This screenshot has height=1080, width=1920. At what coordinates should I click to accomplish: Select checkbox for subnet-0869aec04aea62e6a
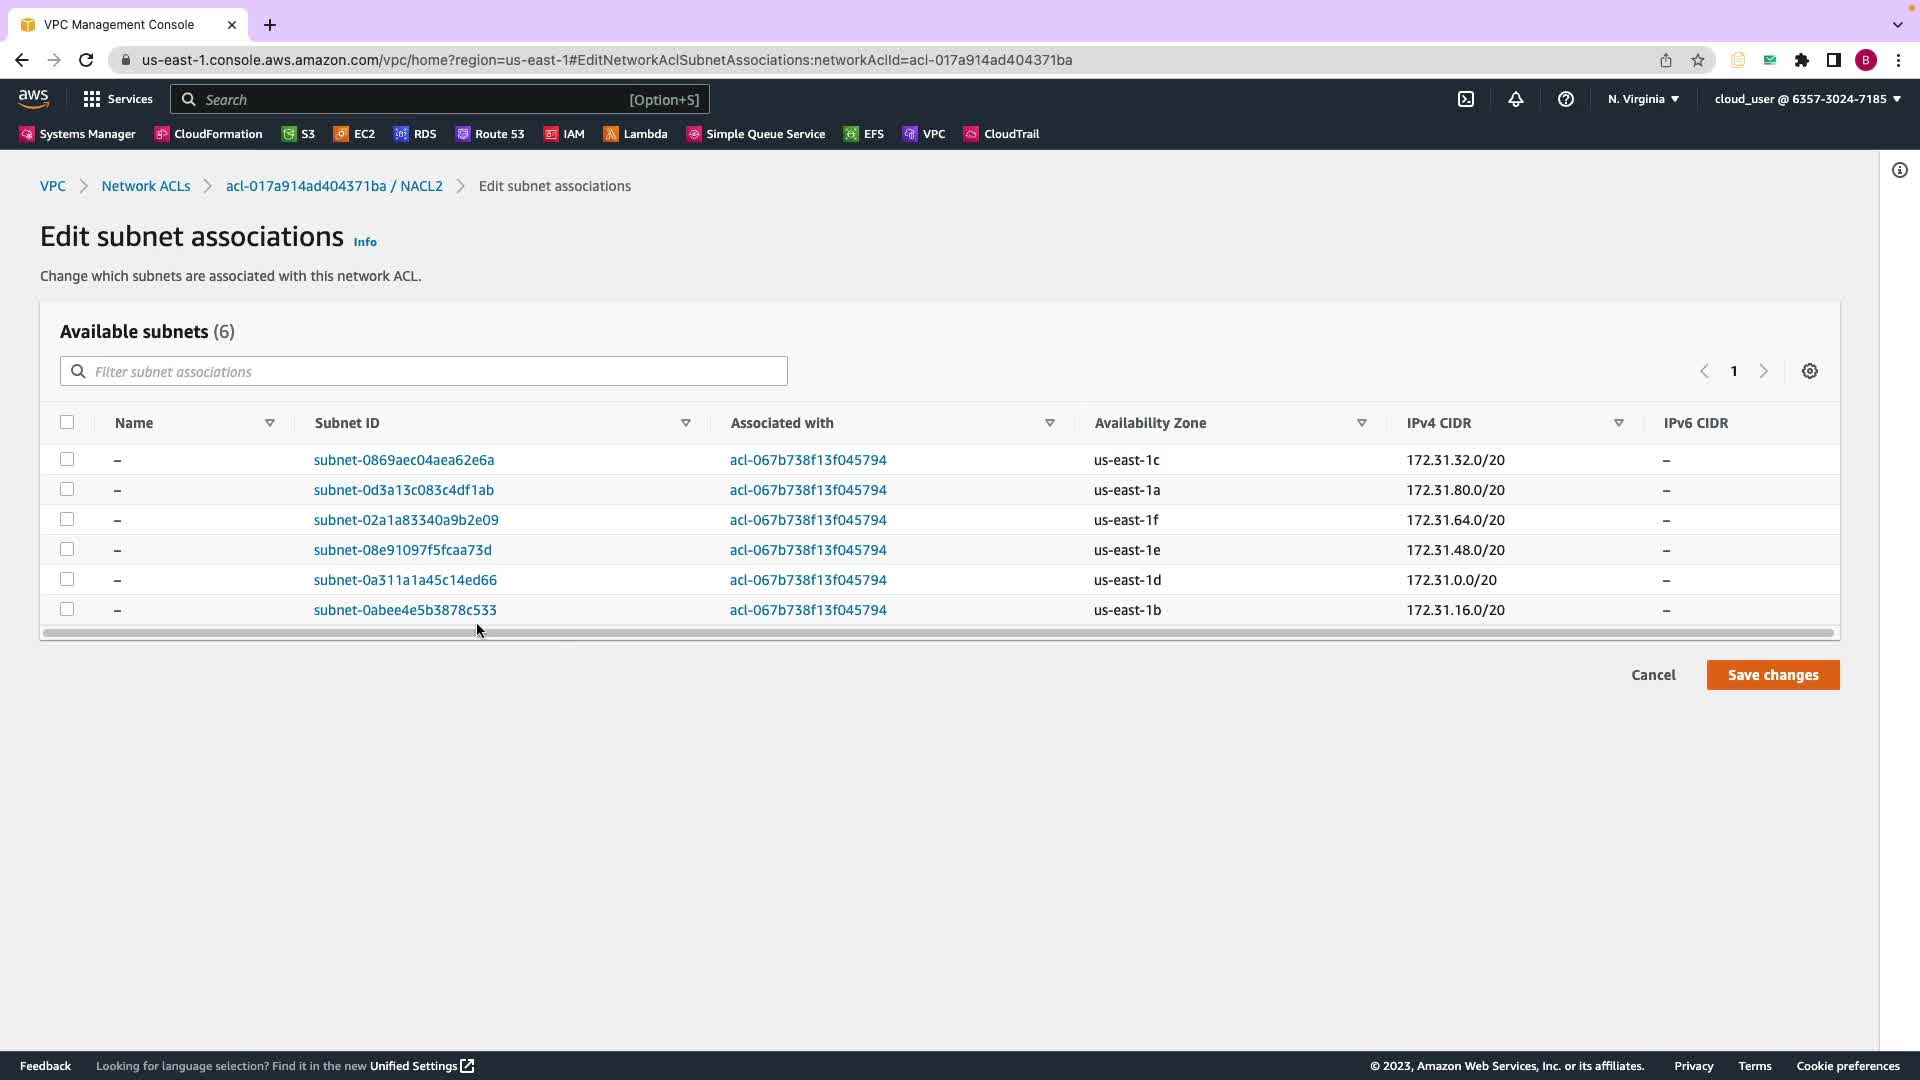click(x=67, y=459)
